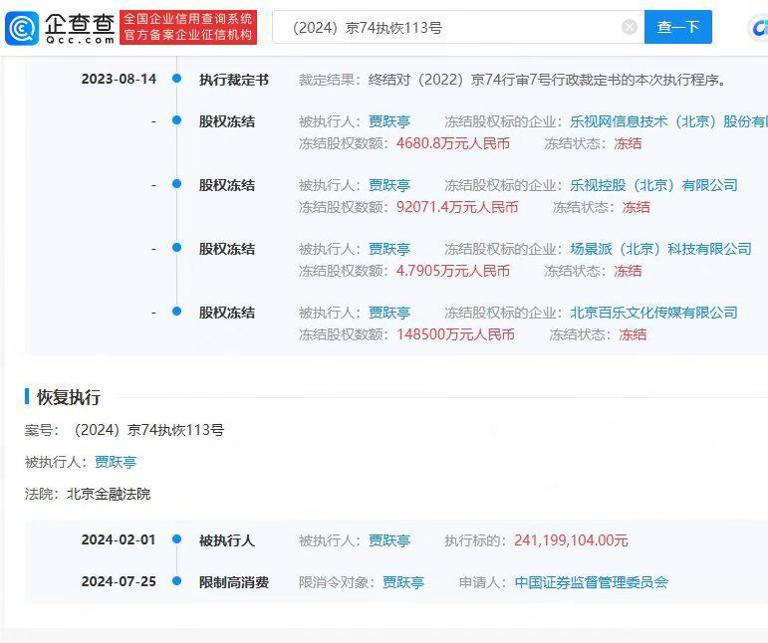Click 贾跃亭 in the 限制高消费 row
Viewport: 768px width, 643px height.
403,582
